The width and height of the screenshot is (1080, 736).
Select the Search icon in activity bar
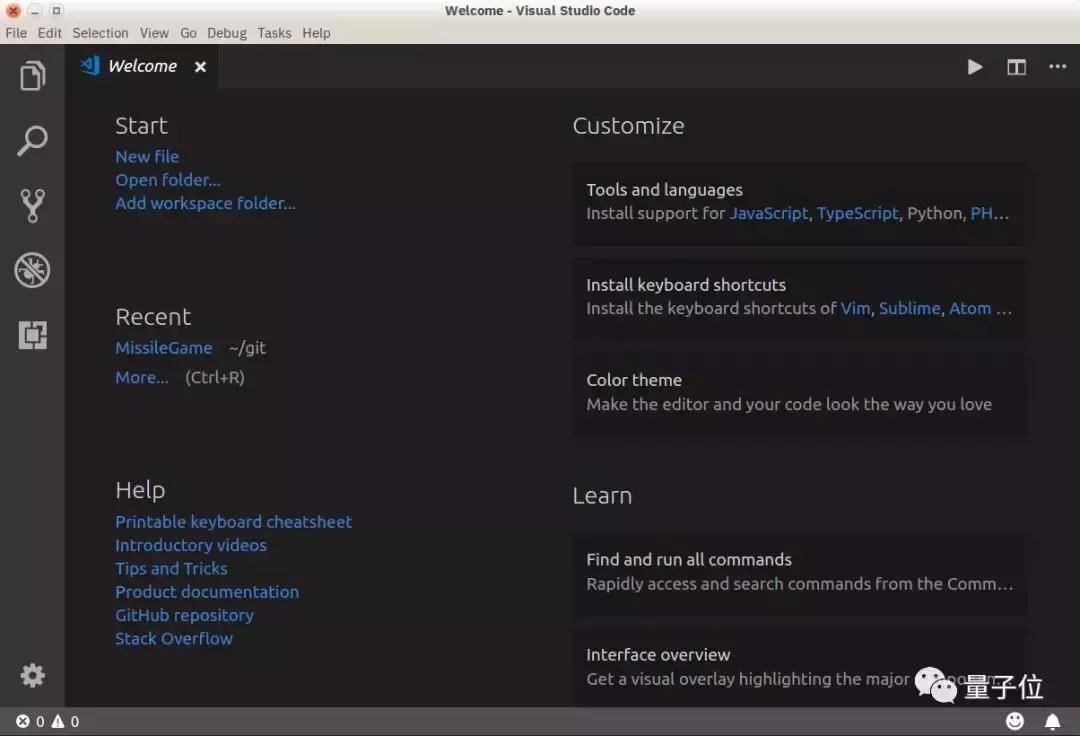[32, 140]
